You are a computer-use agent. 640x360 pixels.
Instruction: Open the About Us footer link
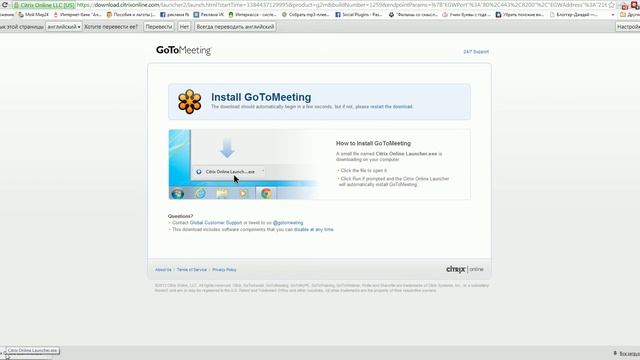click(x=163, y=270)
